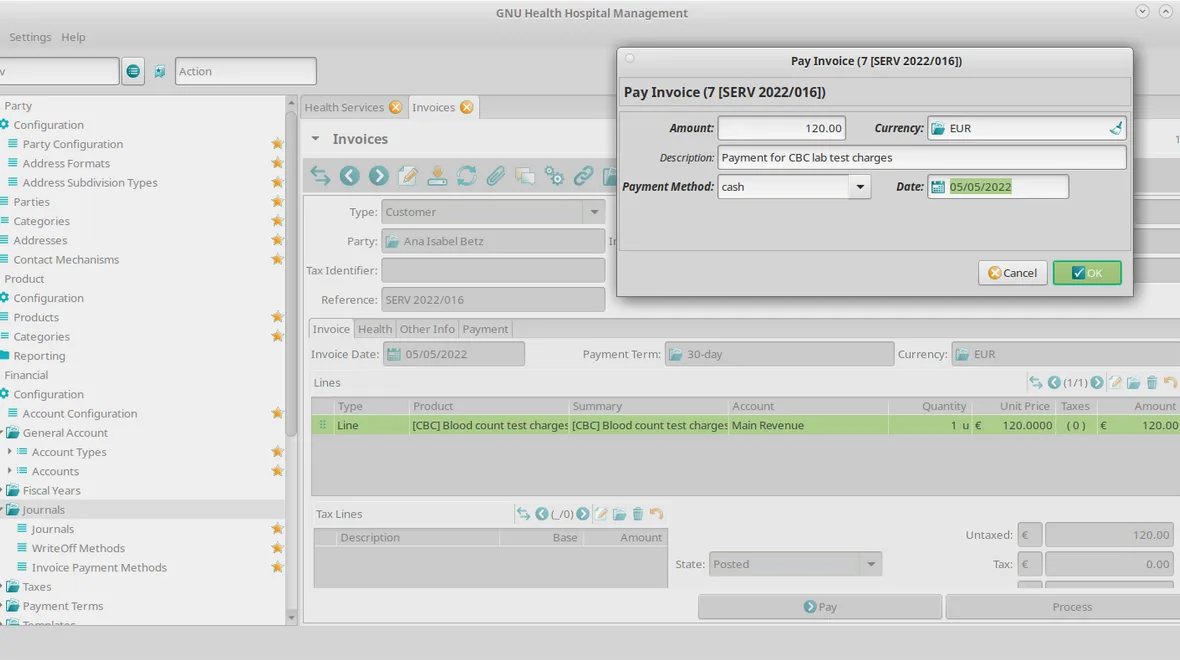Expand the Accounts tree node
The height and width of the screenshot is (660, 1180).
[x=10, y=471]
